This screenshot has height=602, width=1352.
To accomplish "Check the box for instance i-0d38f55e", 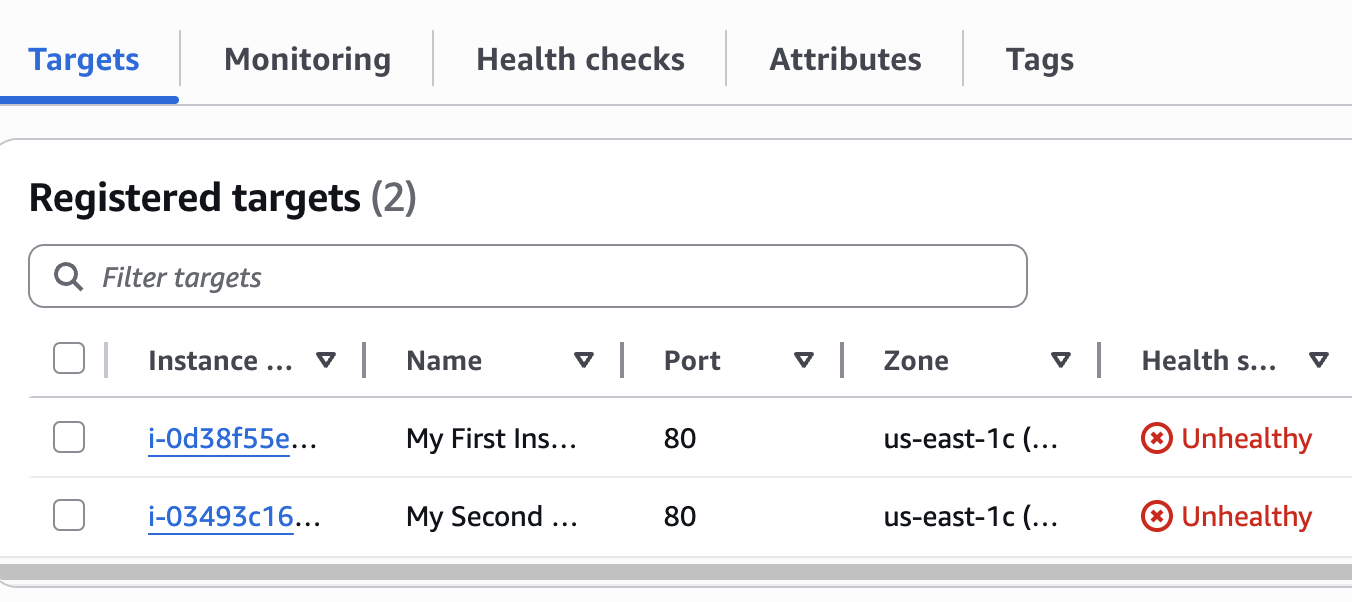I will coord(69,437).
